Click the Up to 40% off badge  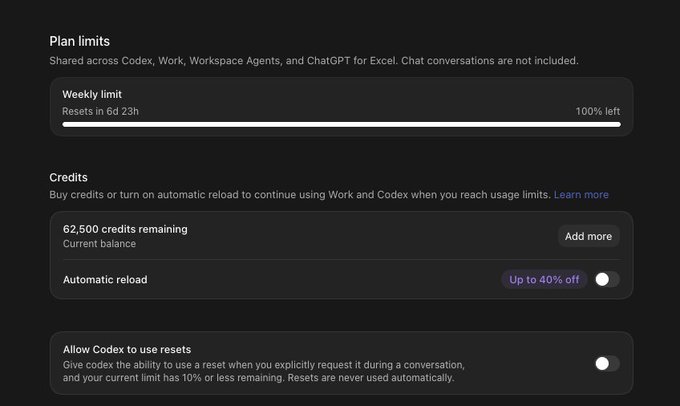click(544, 279)
